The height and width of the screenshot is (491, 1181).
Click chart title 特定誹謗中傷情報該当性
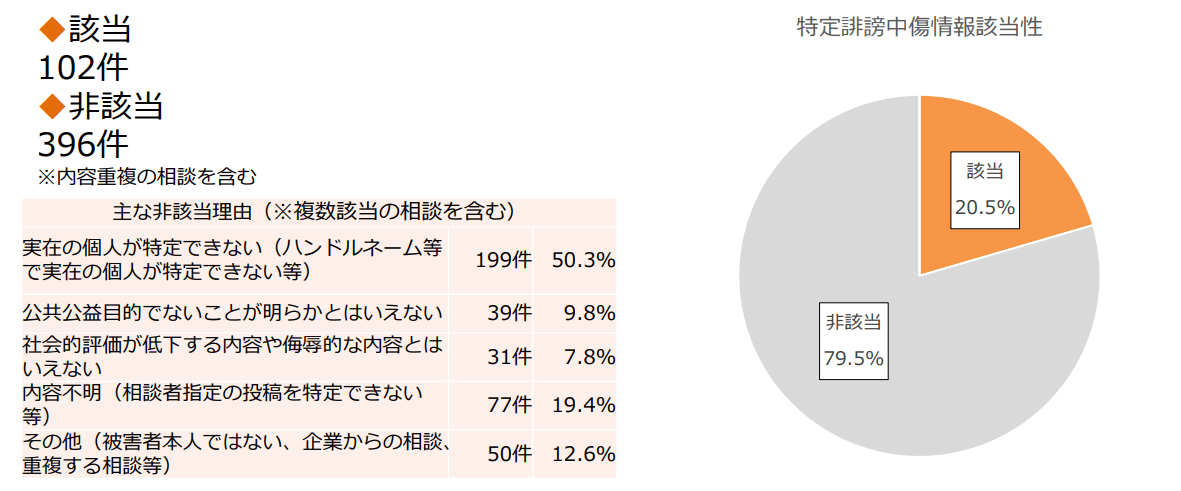click(920, 27)
